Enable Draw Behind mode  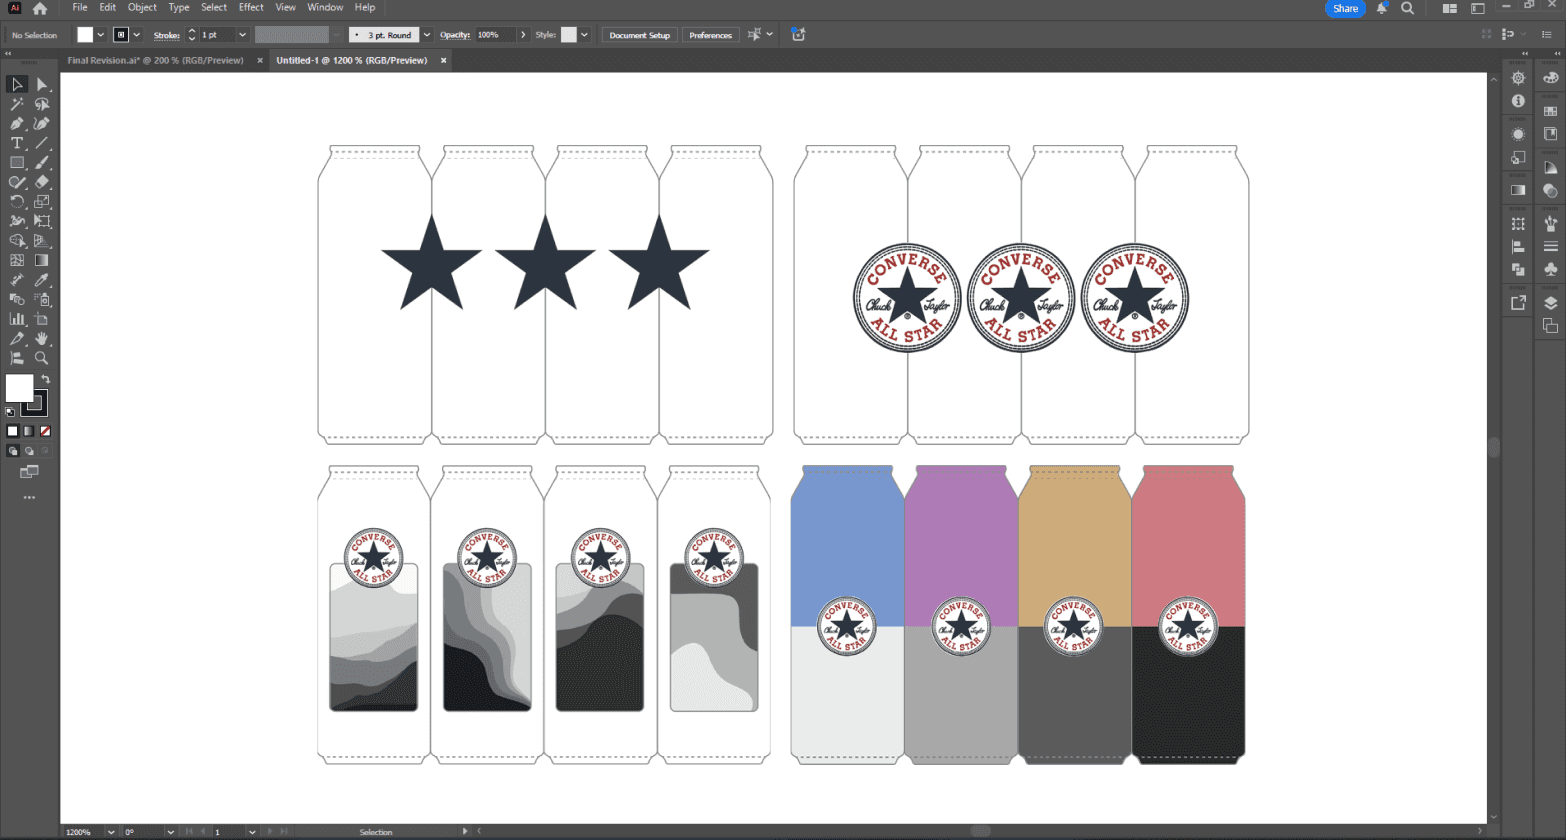(x=29, y=451)
